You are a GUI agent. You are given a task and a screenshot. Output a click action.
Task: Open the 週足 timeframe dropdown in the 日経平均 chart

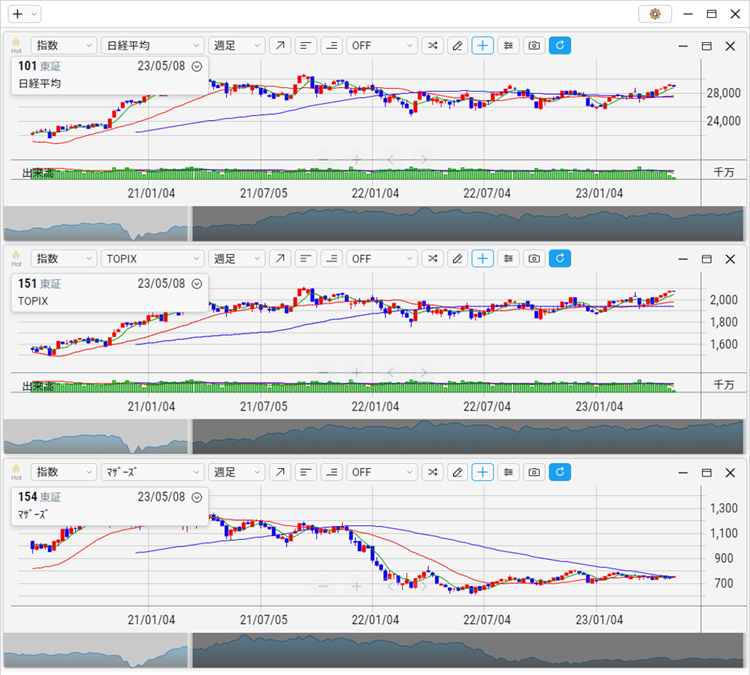238,46
